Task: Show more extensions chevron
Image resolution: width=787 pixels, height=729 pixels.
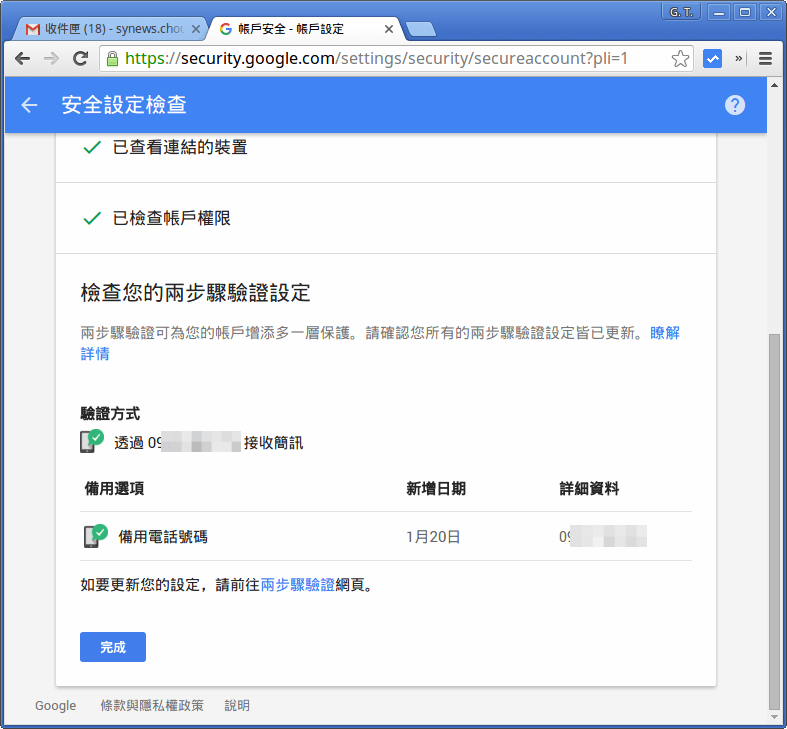Action: [x=738, y=59]
